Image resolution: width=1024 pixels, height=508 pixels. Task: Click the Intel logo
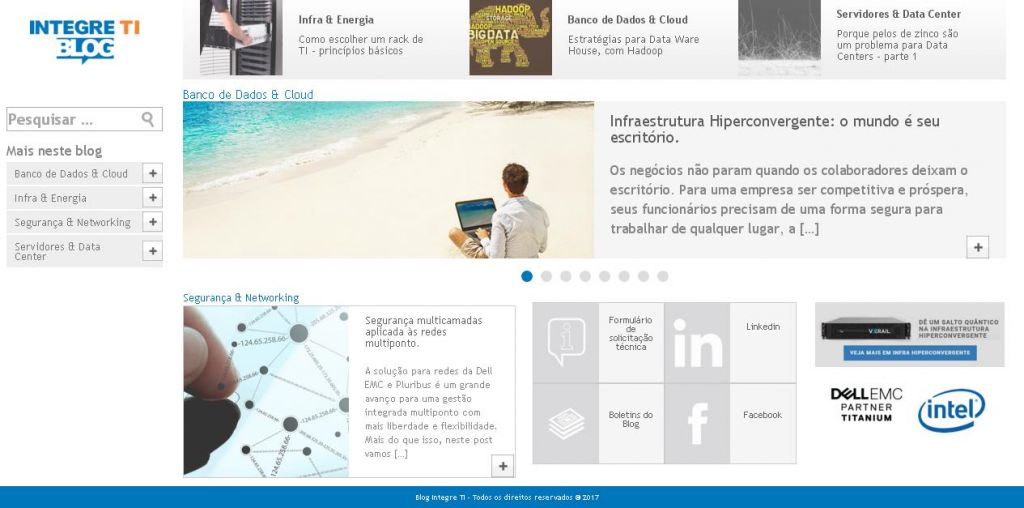(x=952, y=410)
